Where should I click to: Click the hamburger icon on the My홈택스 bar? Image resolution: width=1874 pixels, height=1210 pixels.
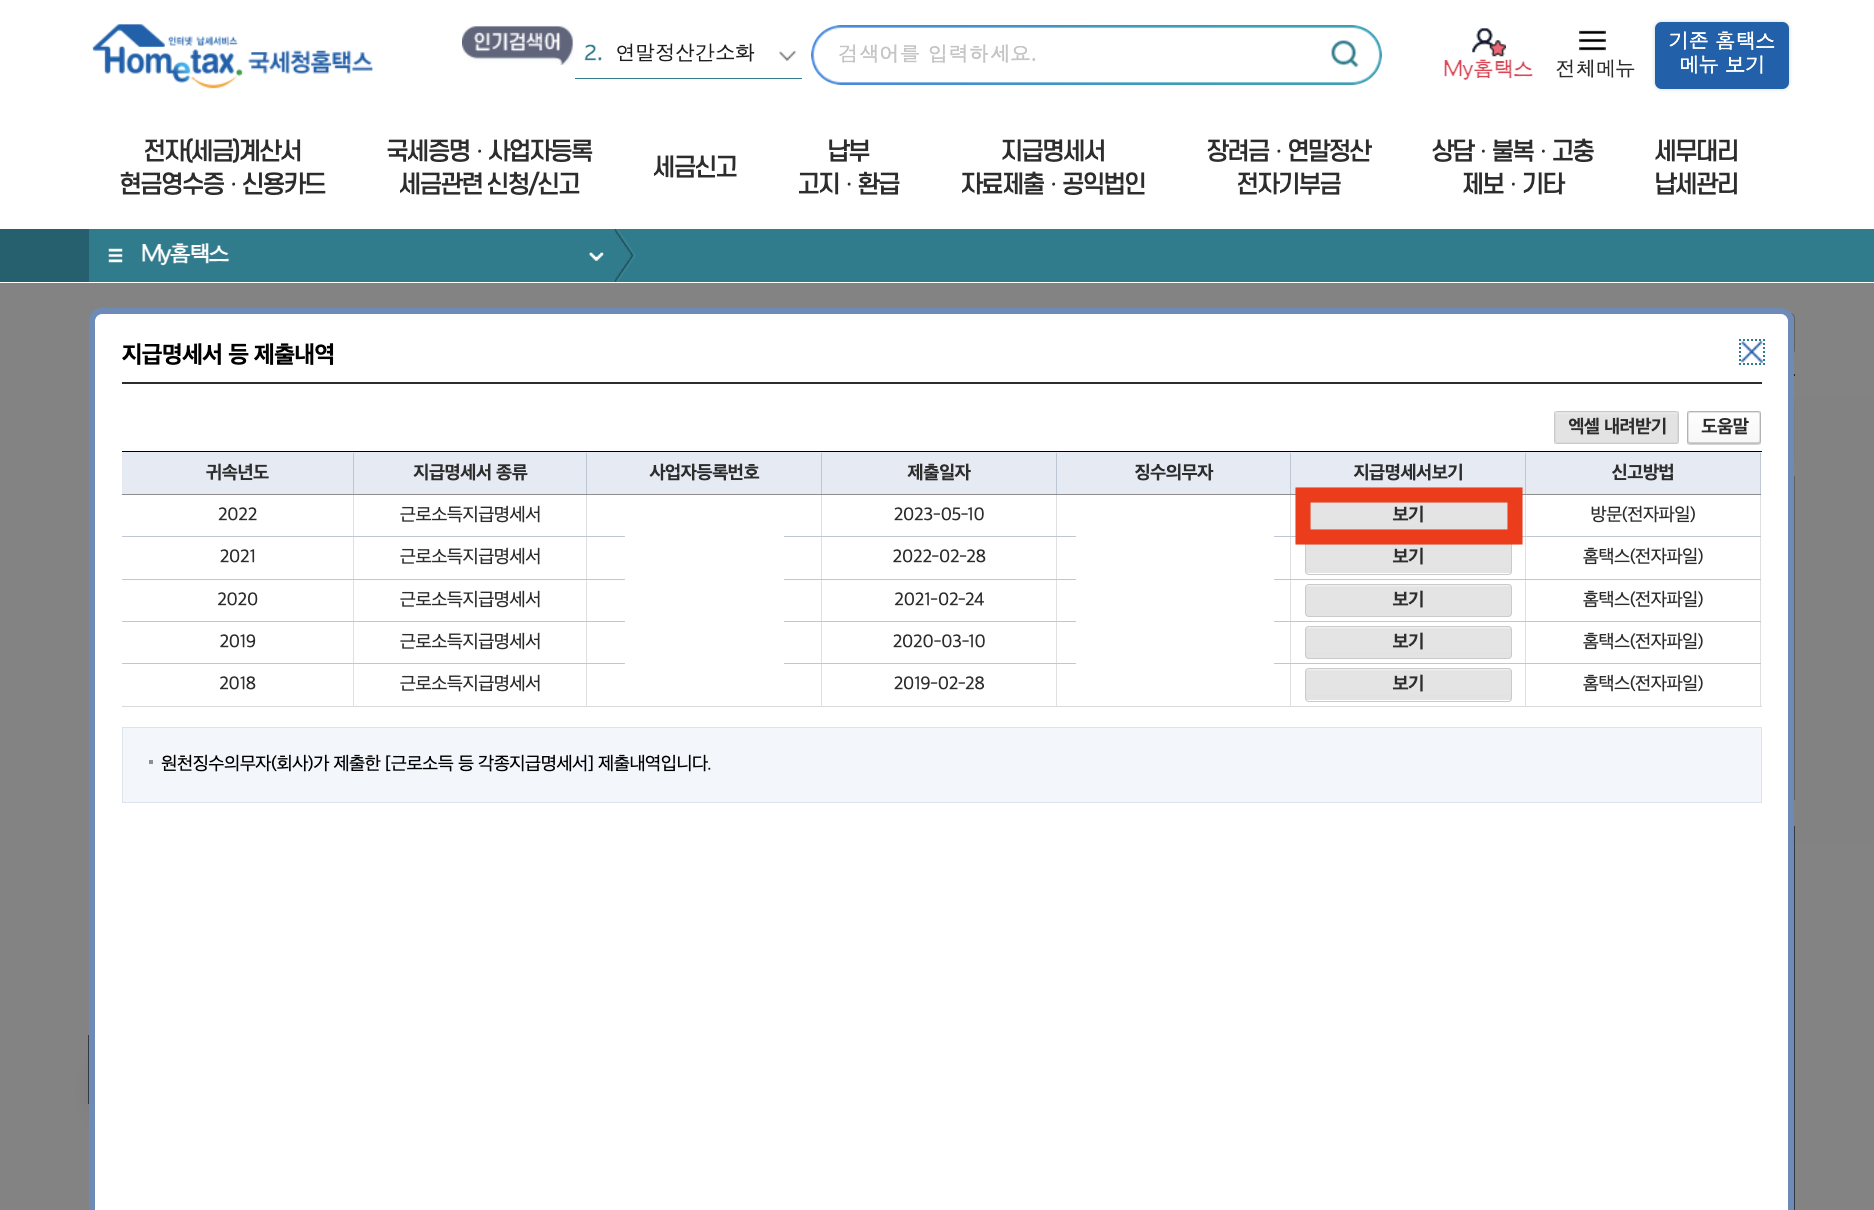(115, 255)
